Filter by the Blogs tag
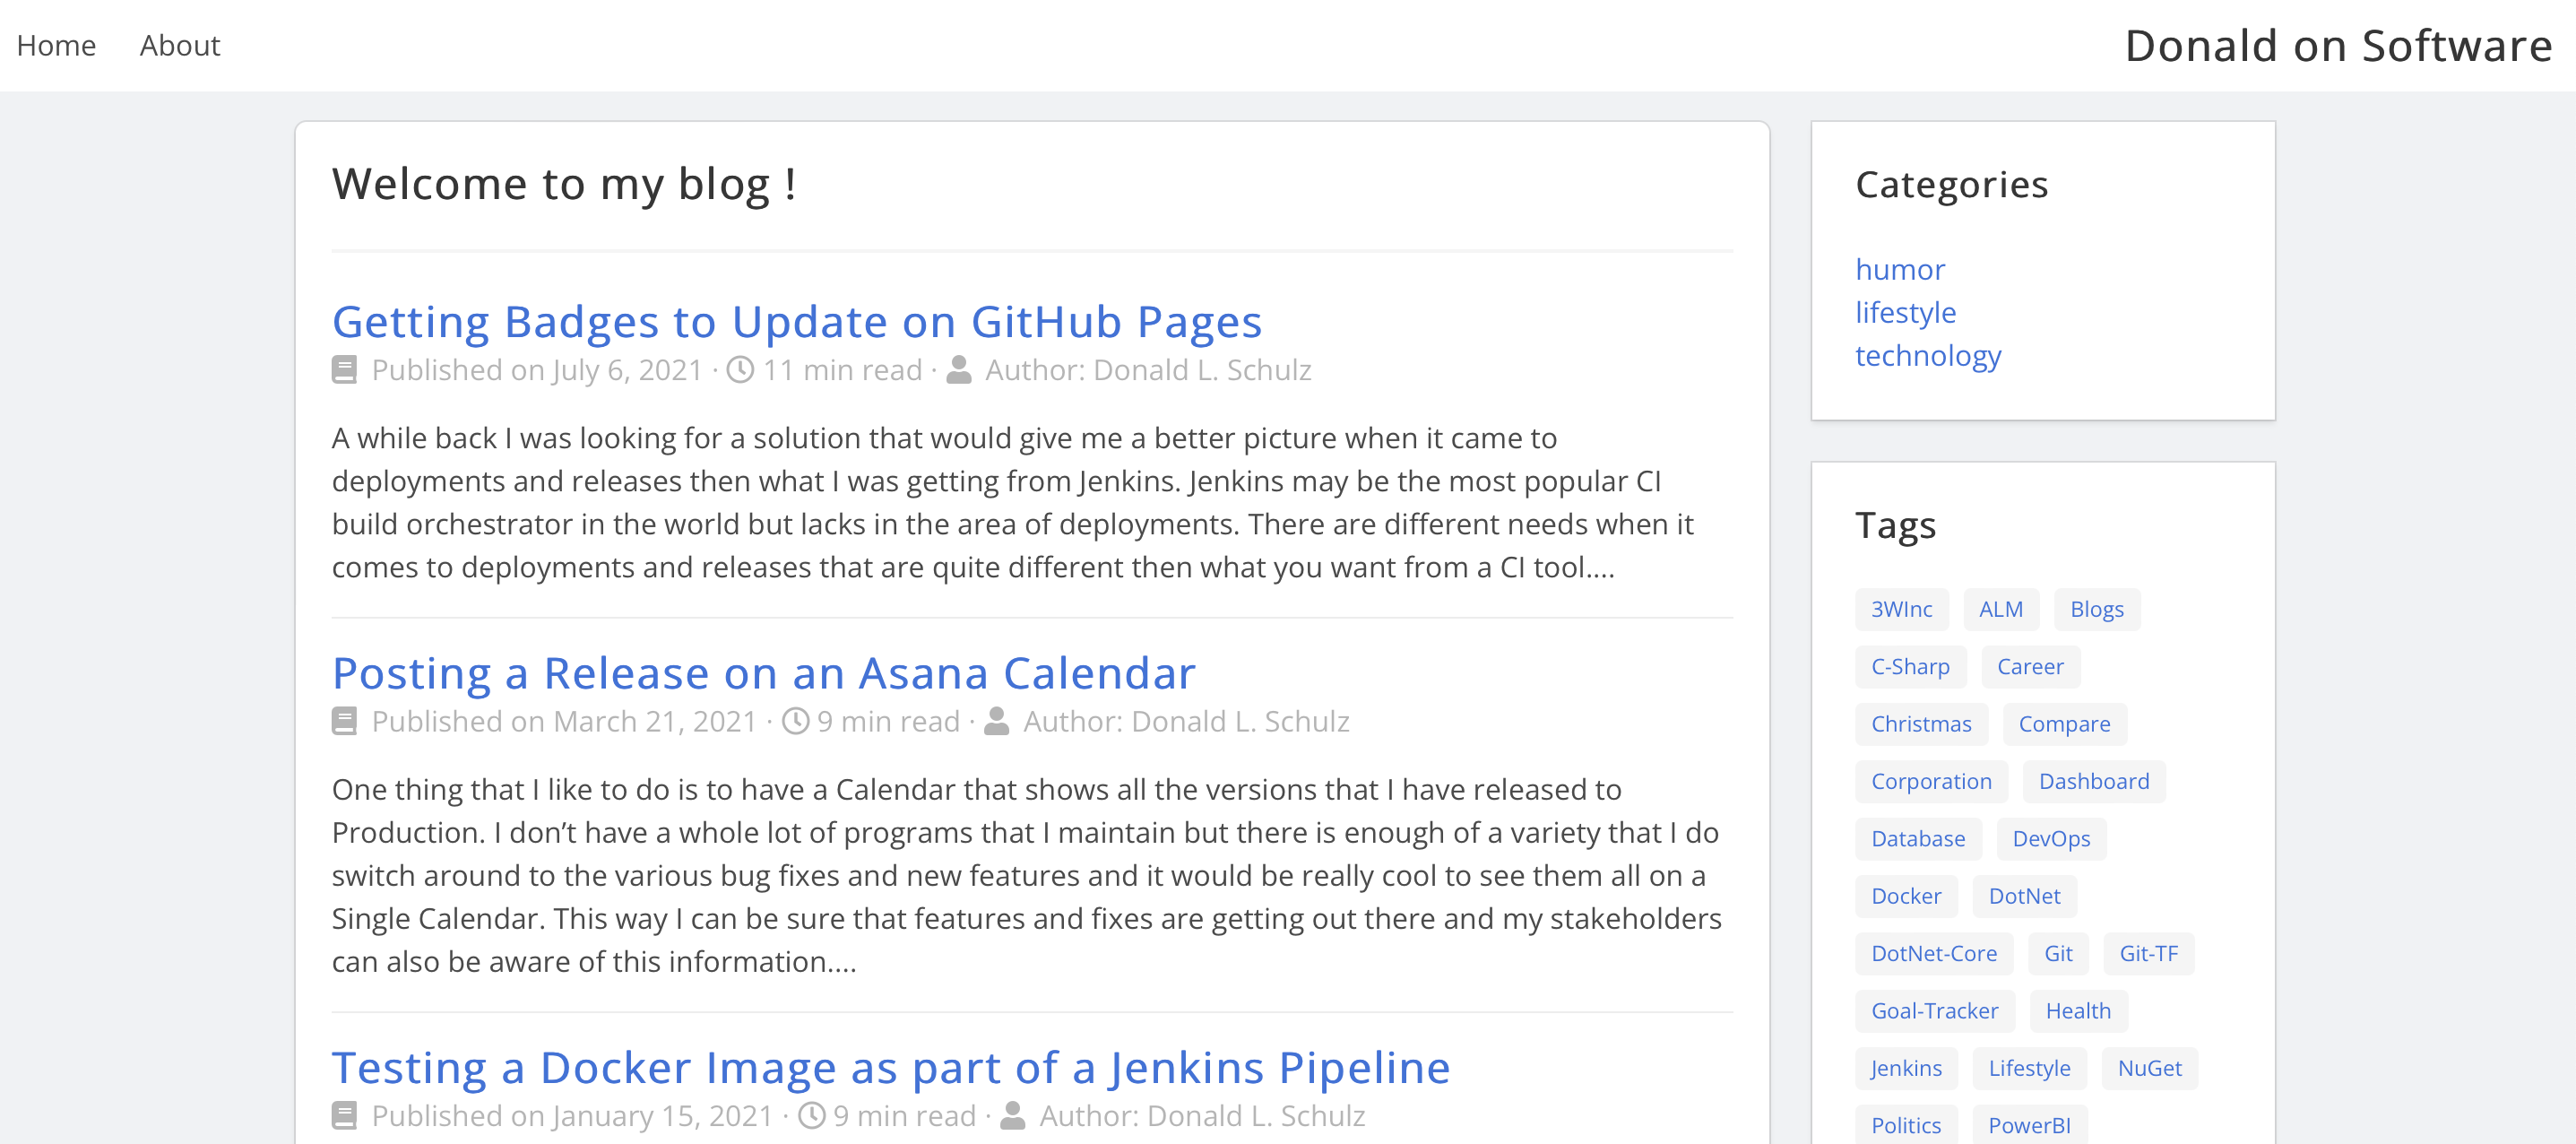Screen dimensions: 2576x1144 (2097, 609)
